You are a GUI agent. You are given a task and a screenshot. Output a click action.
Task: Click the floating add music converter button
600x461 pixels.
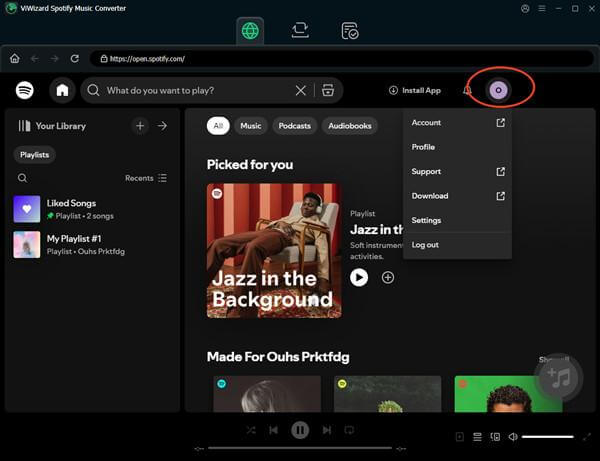(559, 377)
